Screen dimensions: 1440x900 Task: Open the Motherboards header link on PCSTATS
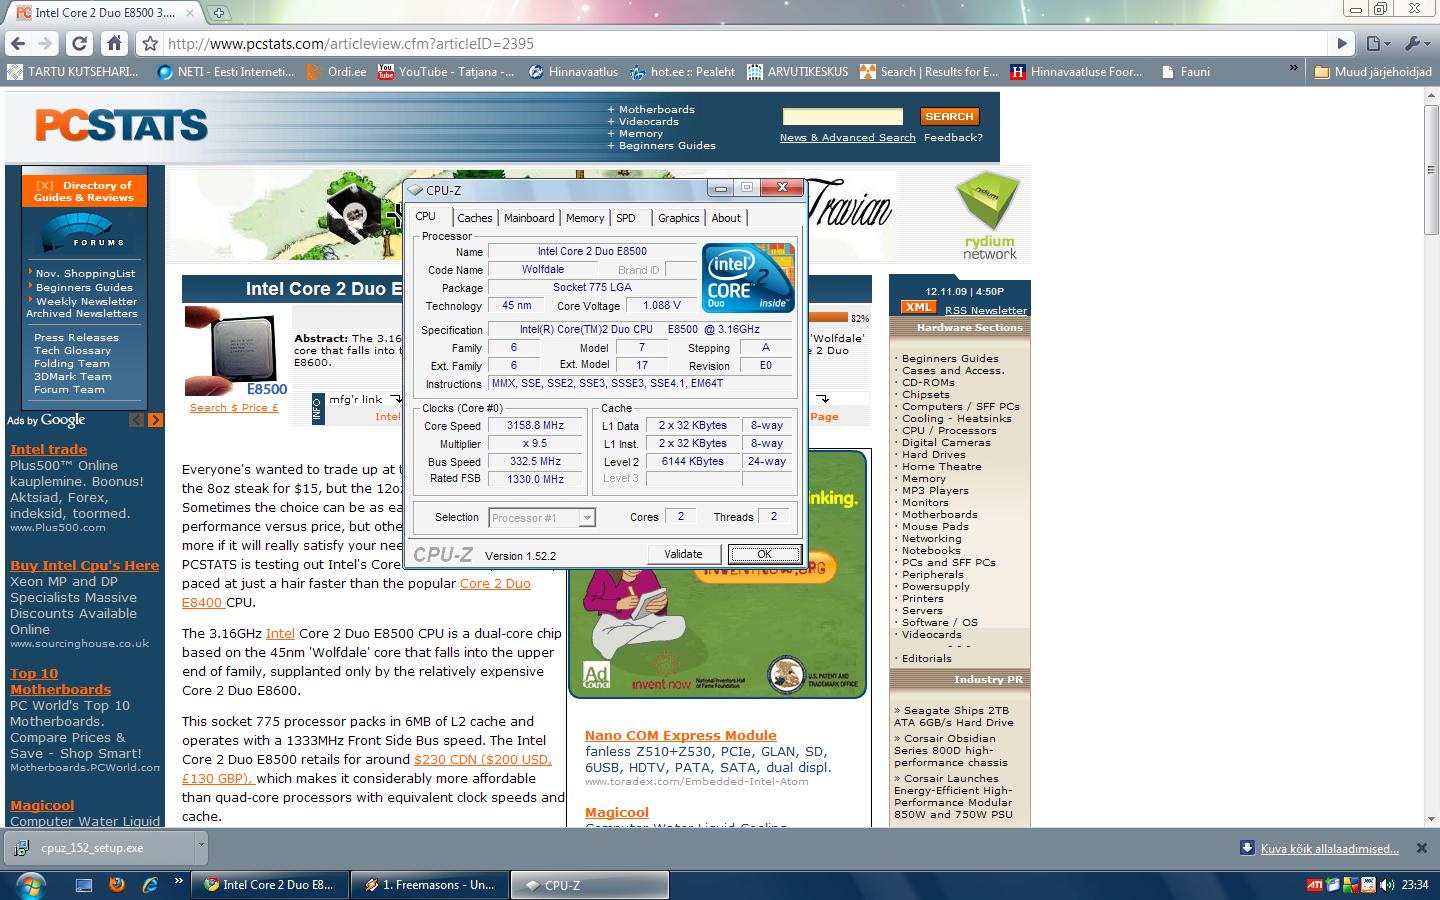point(656,110)
